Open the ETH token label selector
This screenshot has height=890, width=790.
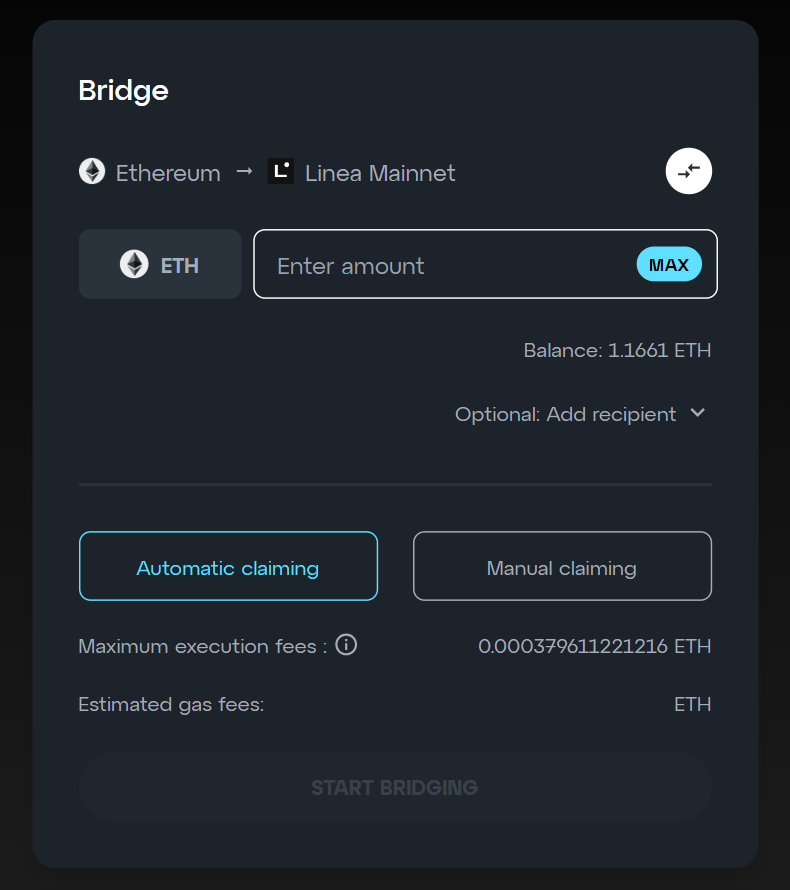coord(180,265)
